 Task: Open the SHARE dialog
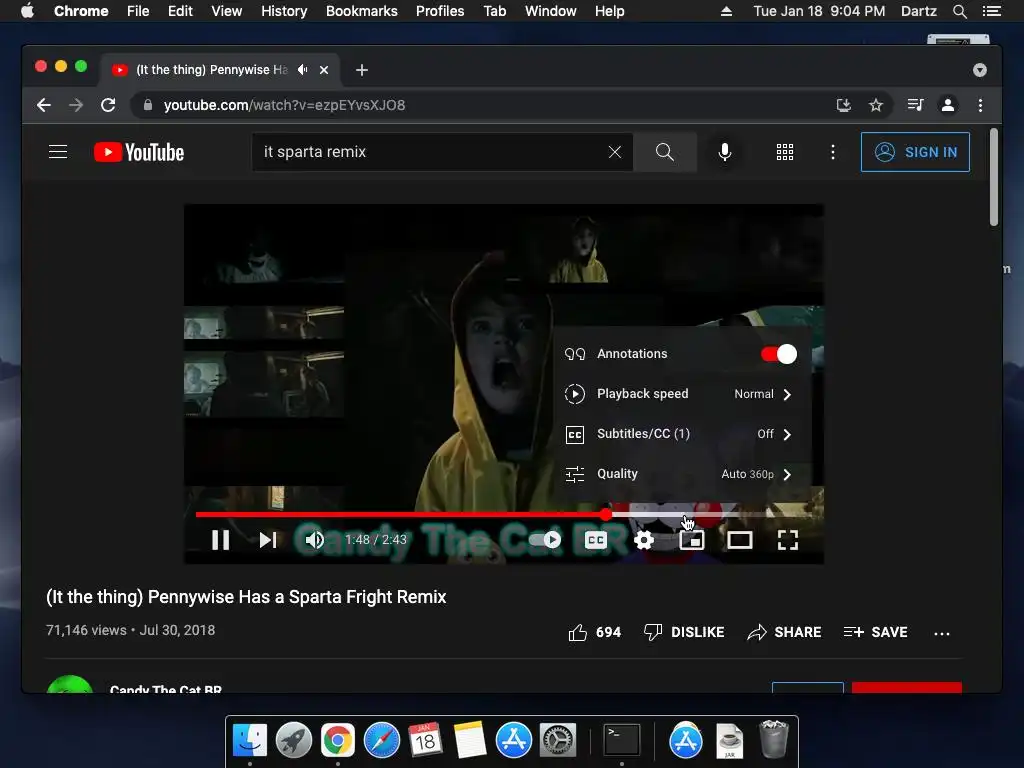pos(784,632)
